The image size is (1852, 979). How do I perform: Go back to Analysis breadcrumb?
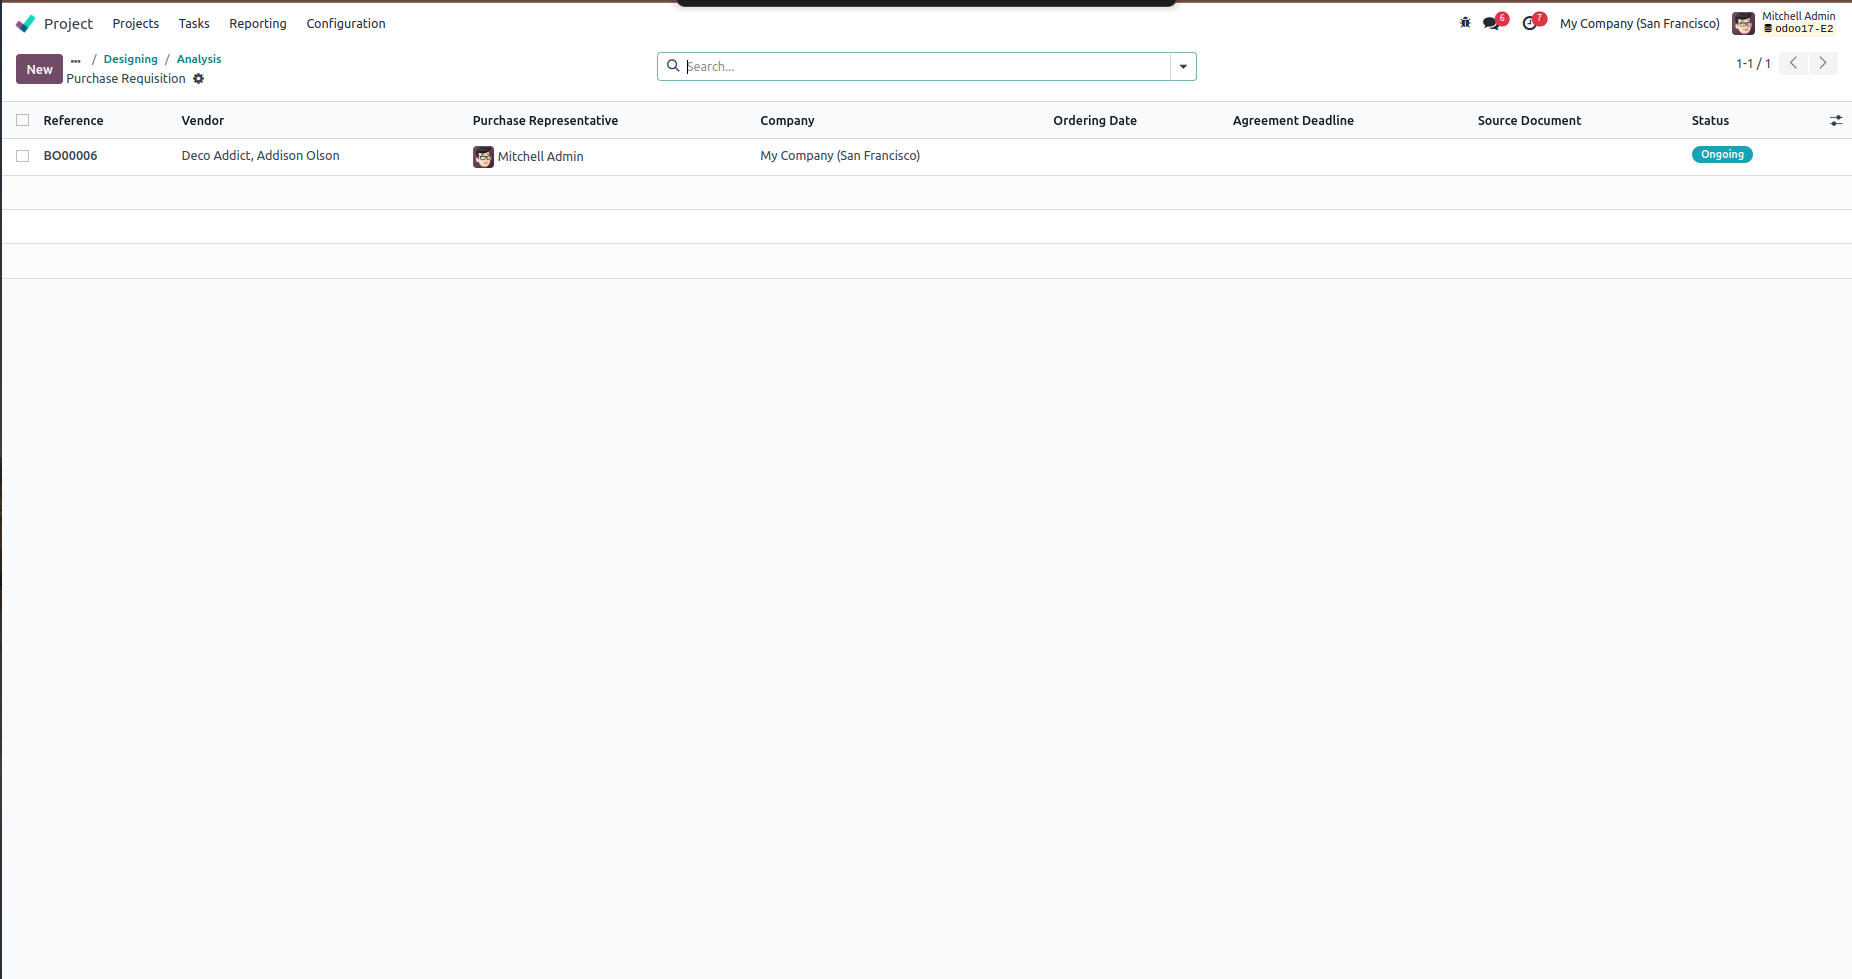(x=199, y=59)
